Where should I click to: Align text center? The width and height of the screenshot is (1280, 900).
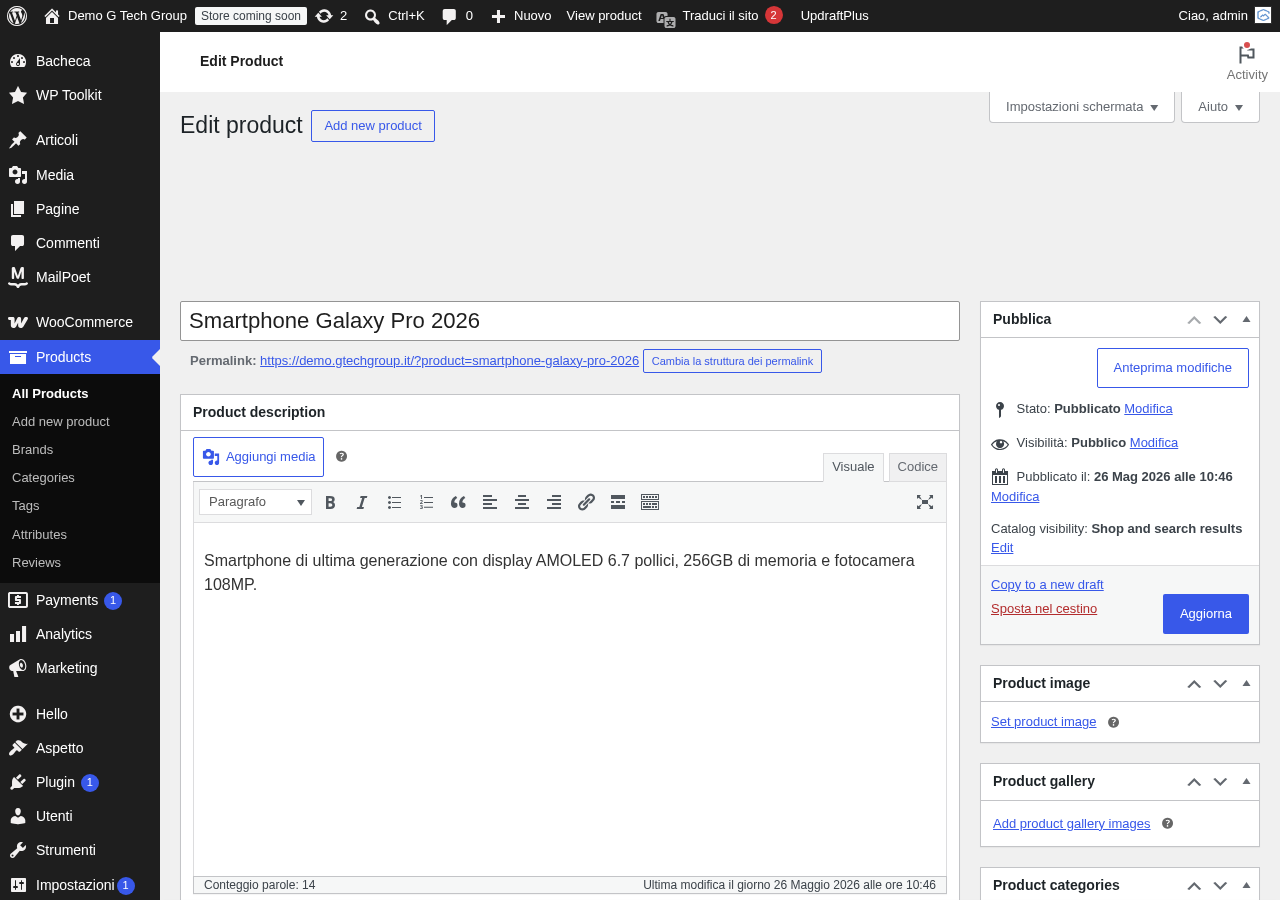pyautogui.click(x=522, y=502)
